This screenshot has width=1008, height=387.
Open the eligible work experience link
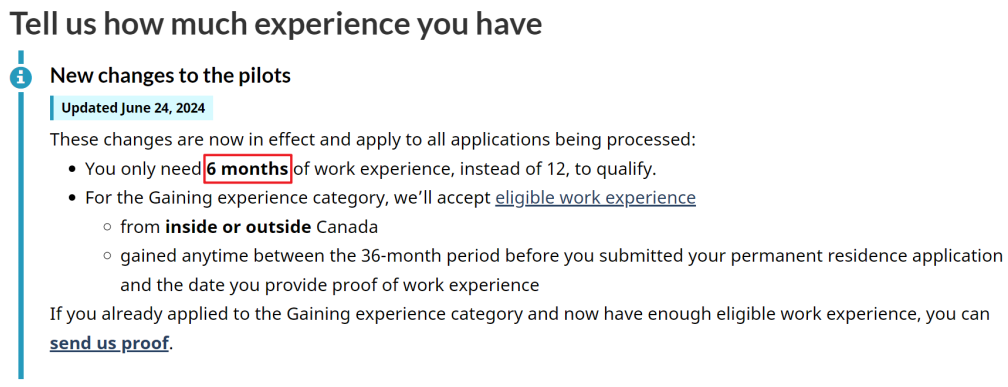[595, 197]
